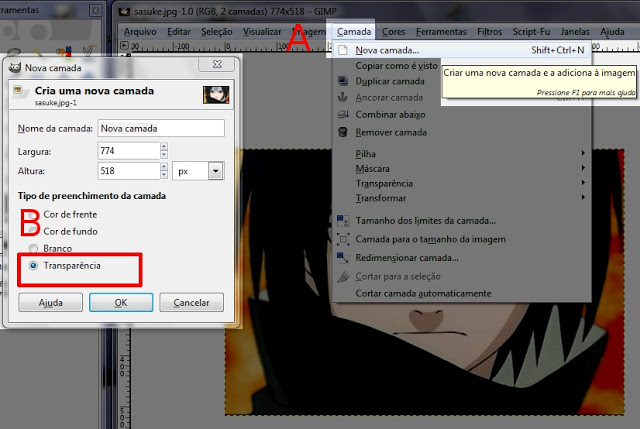Click the Camada para o tamanho da imagem icon
640x429 pixels.
pos(343,239)
